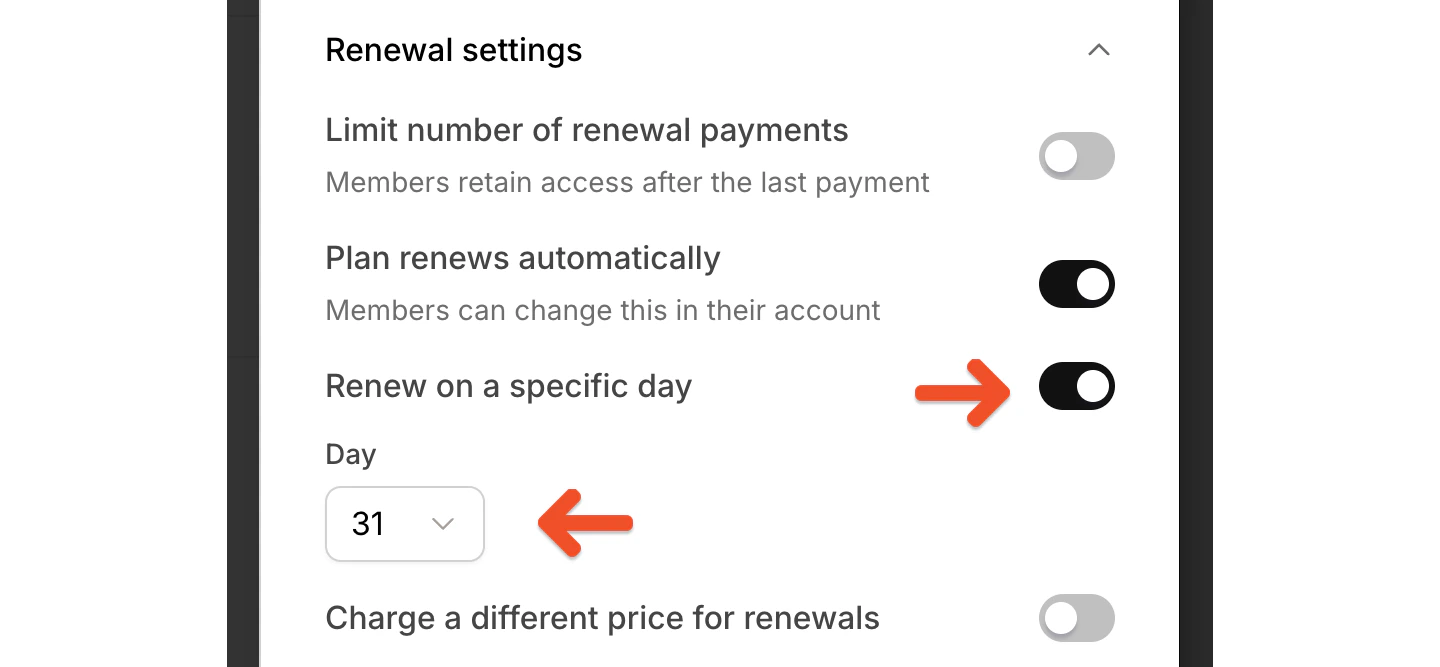The image size is (1440, 667).
Task: Click the Limit number of renewal payments label
Action: point(586,130)
